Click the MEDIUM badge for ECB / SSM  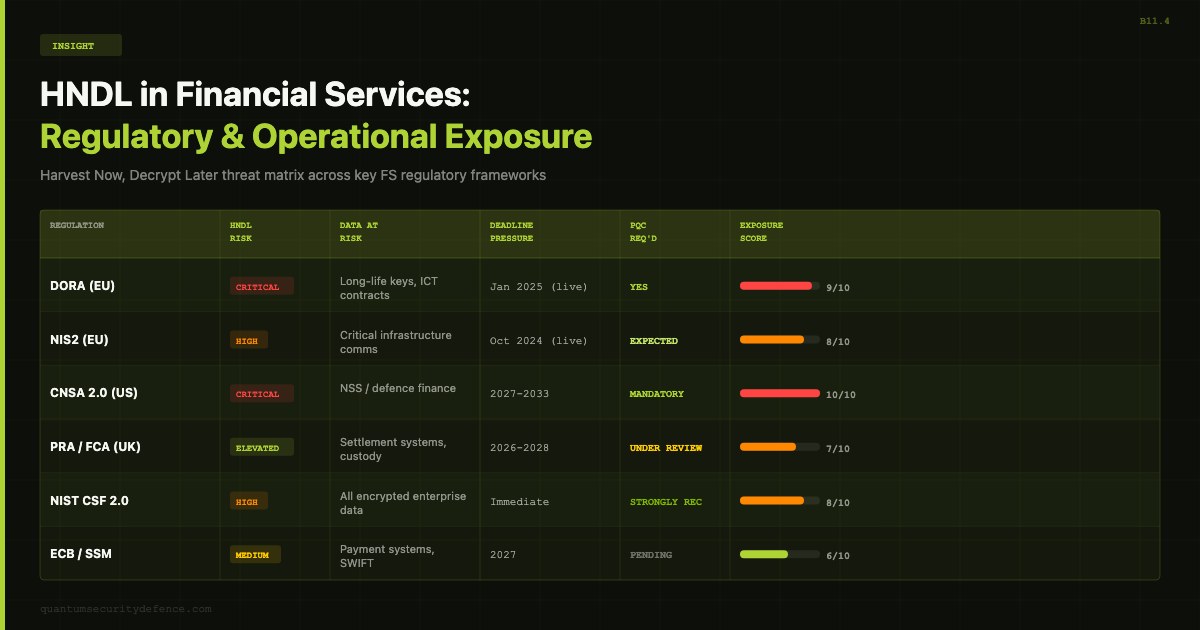[x=255, y=554]
